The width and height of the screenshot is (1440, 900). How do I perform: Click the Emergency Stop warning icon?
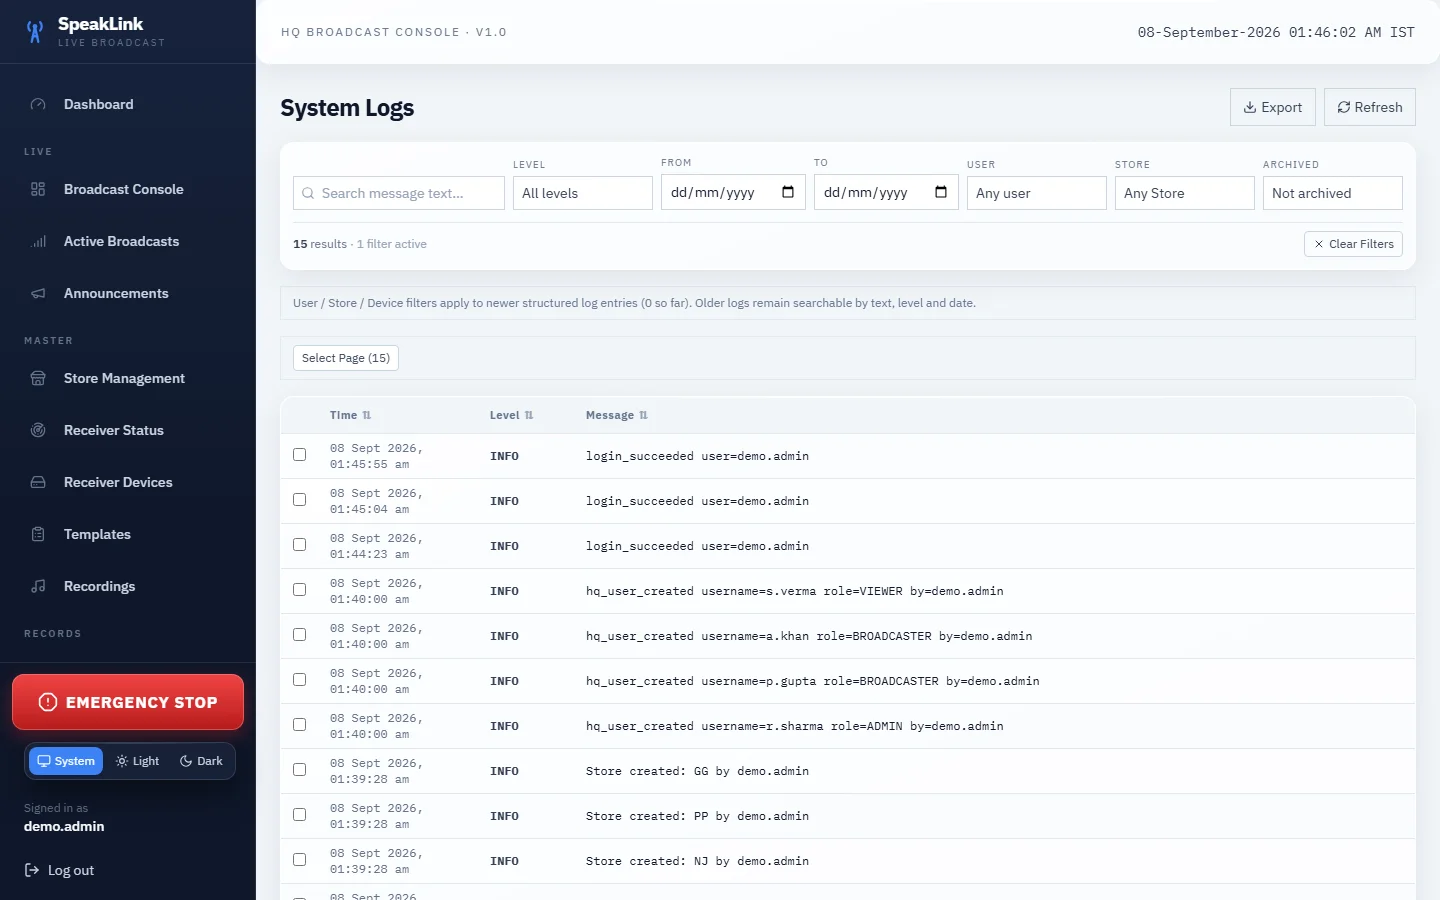[x=48, y=702]
